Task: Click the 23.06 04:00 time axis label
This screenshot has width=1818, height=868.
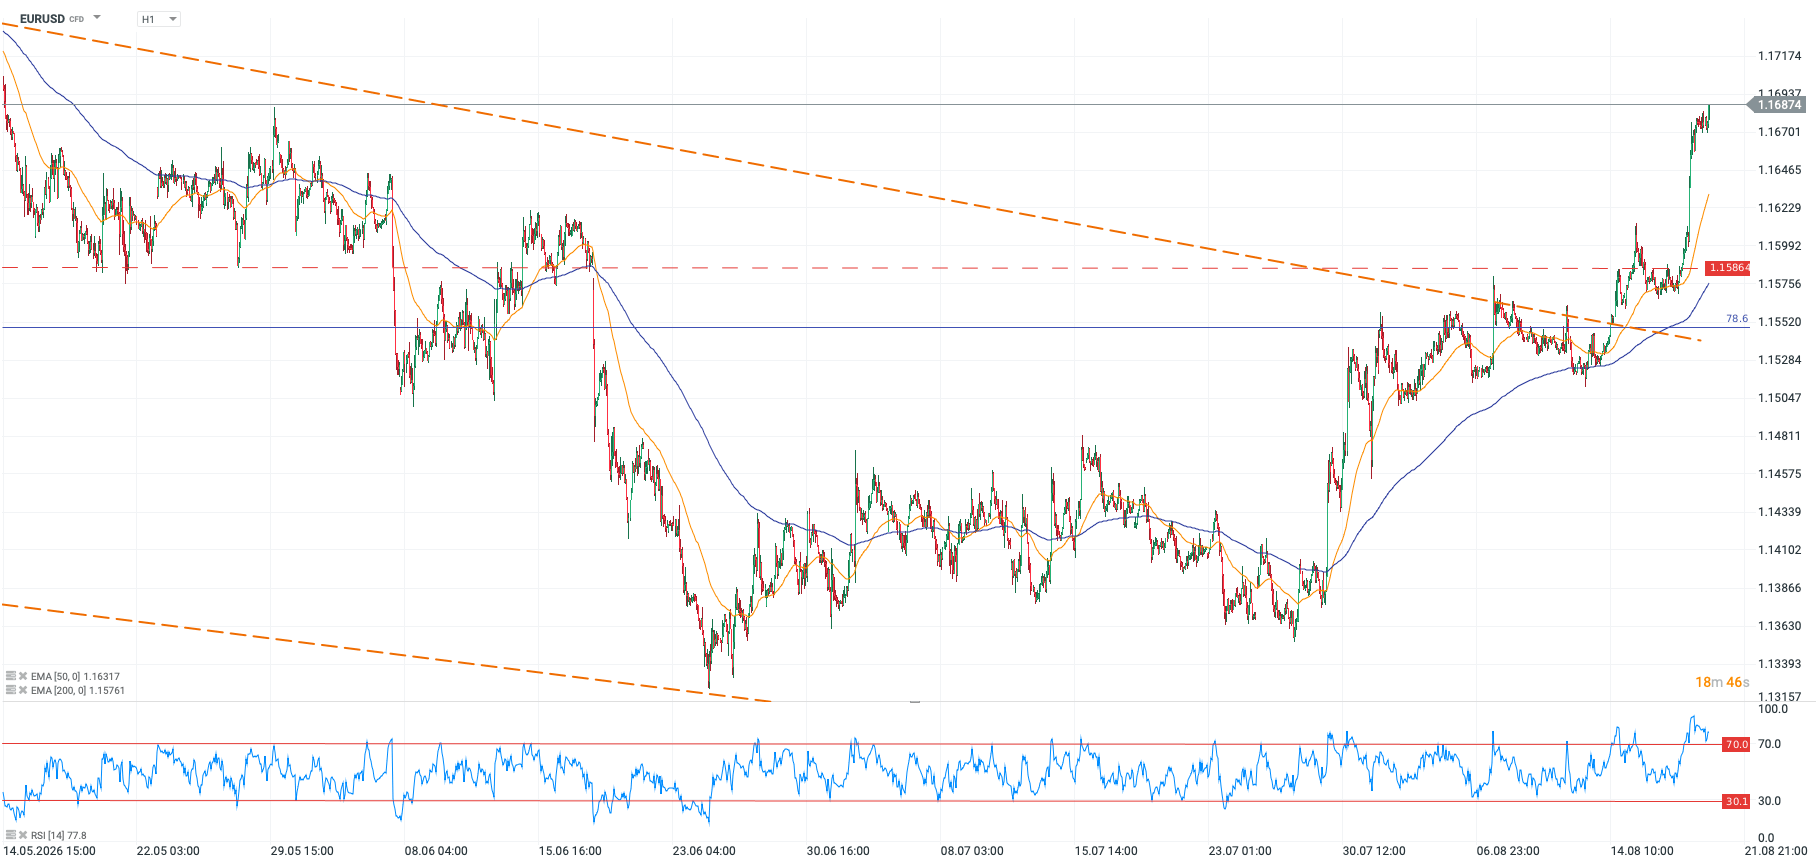Action: [x=704, y=851]
